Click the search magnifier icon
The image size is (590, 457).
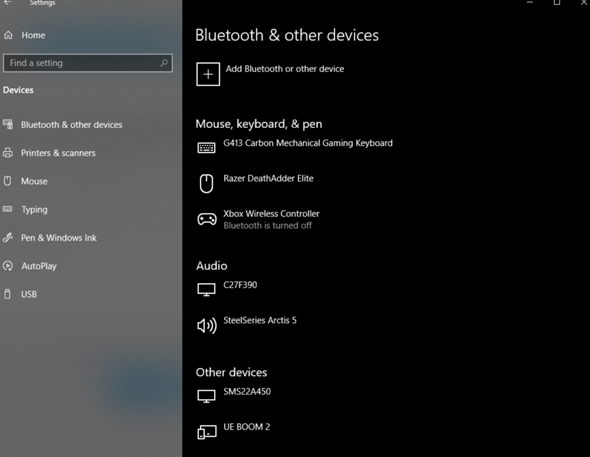164,63
